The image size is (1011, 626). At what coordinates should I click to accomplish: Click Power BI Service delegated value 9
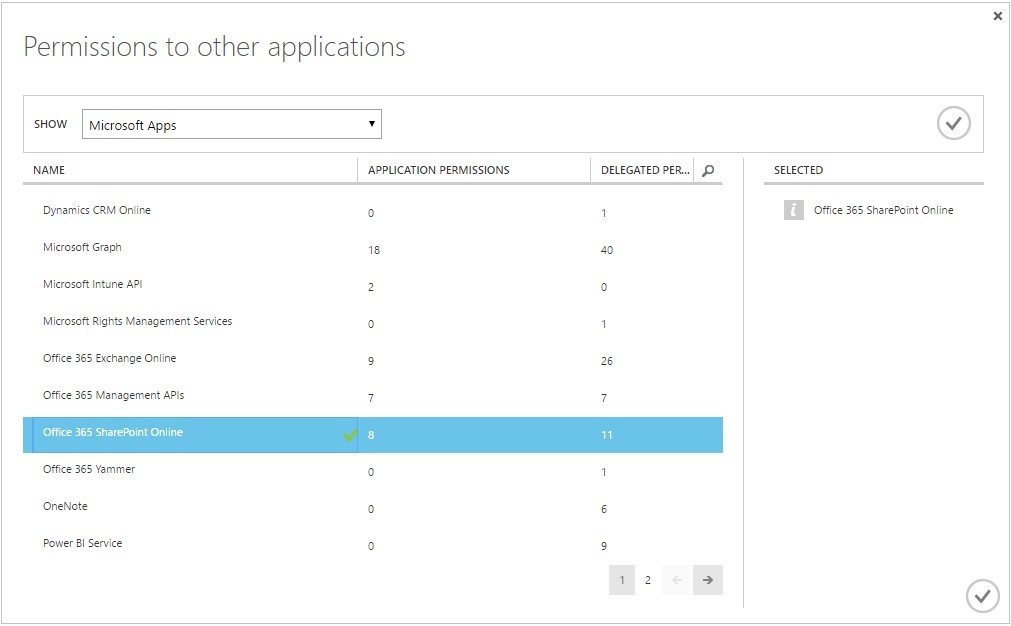[604, 546]
